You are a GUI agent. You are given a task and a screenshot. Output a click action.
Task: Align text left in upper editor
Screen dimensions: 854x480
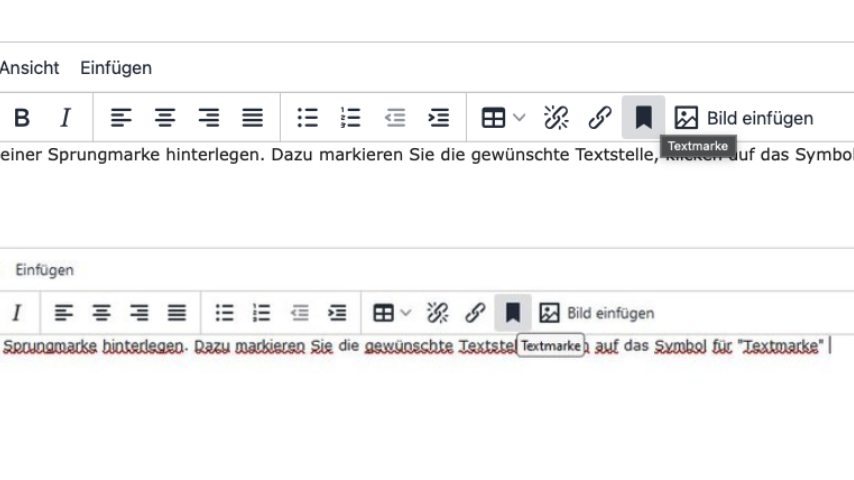pos(121,118)
